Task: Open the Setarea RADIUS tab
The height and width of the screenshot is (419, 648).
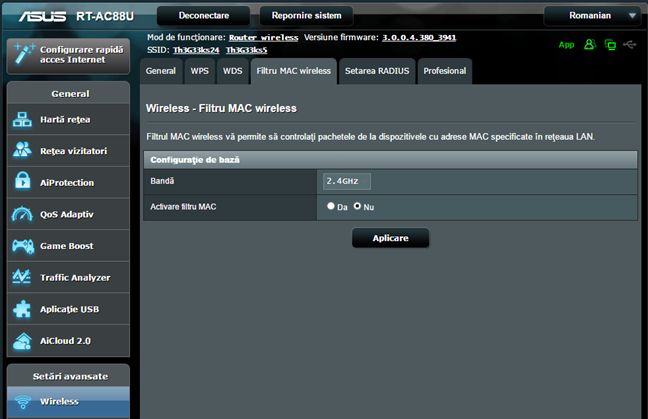Action: click(377, 71)
